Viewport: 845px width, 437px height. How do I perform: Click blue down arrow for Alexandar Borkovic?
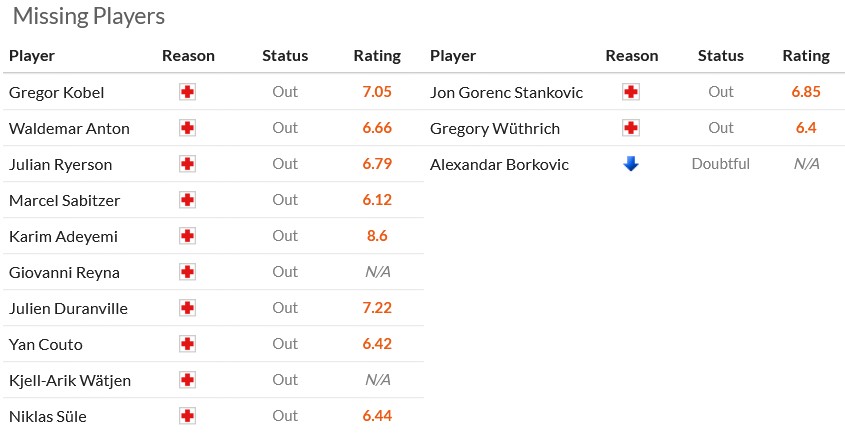(631, 164)
